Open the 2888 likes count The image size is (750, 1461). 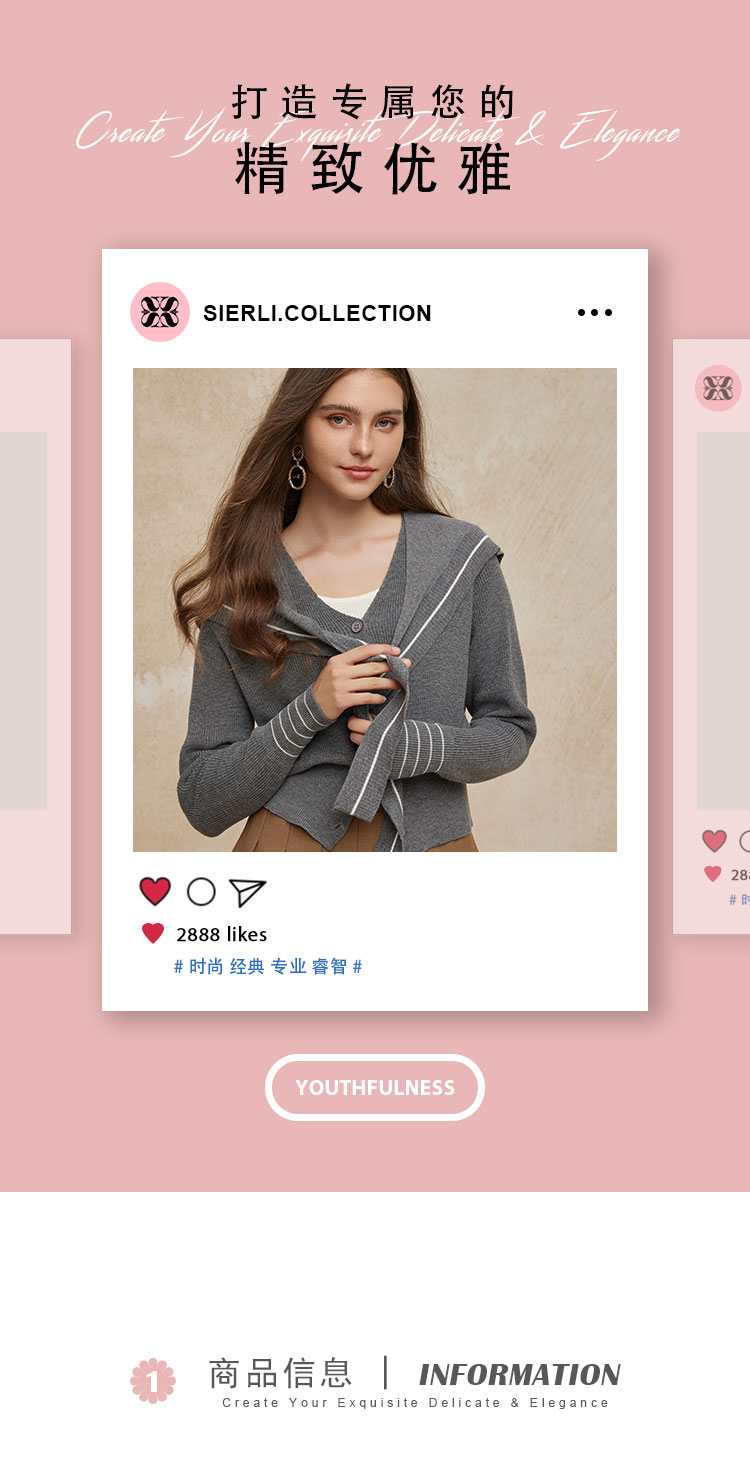(222, 934)
